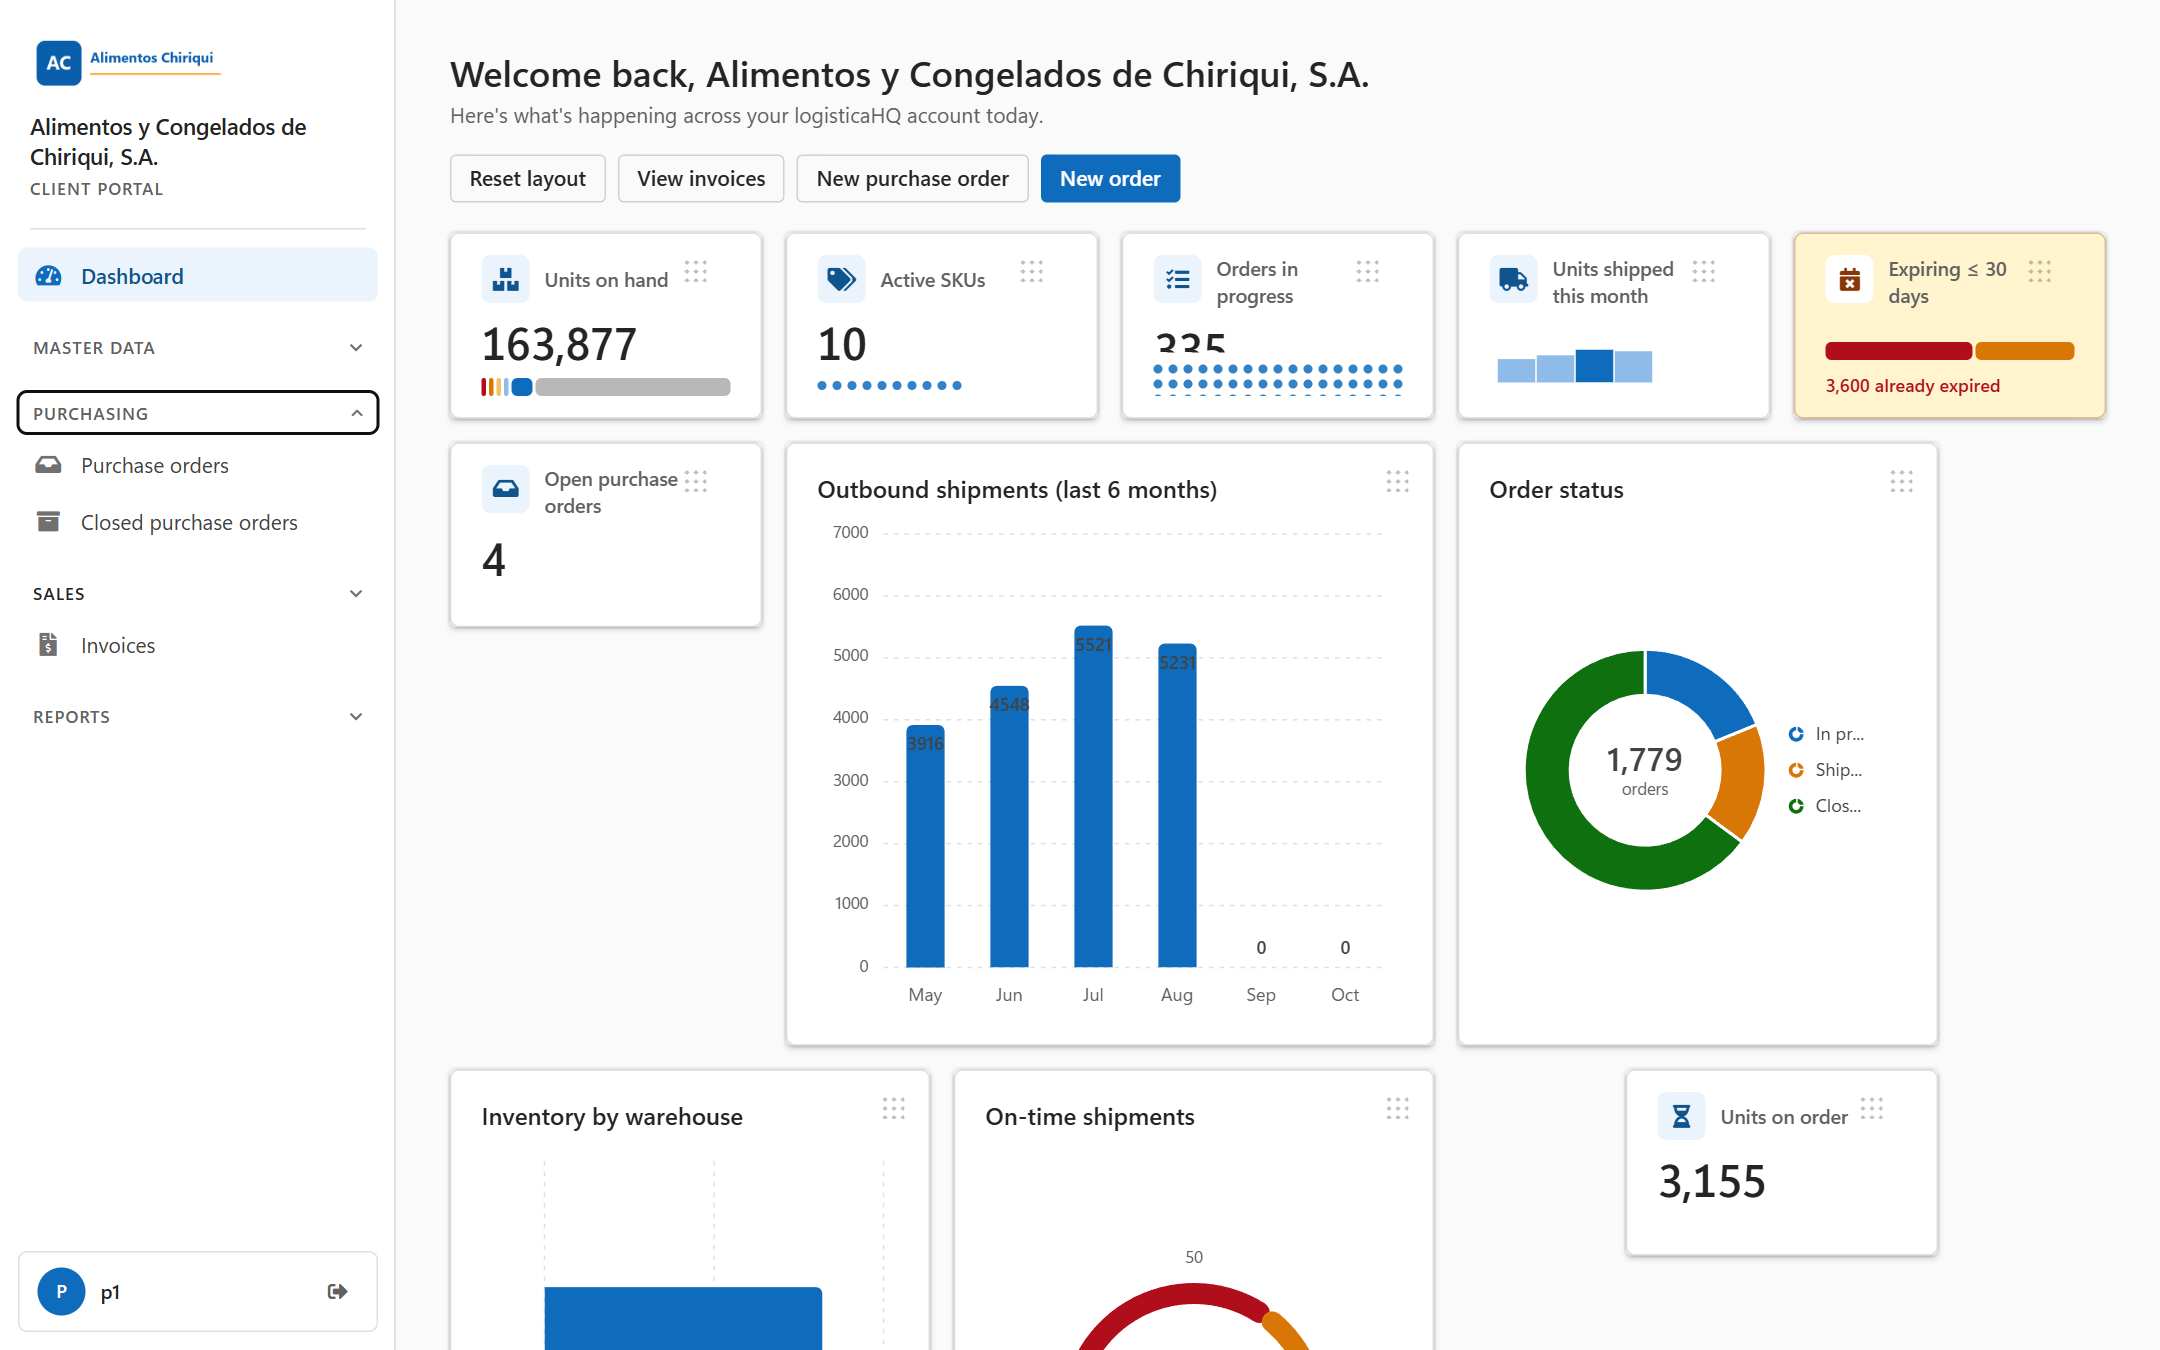Click the Order status card drag handle

[x=1902, y=482]
